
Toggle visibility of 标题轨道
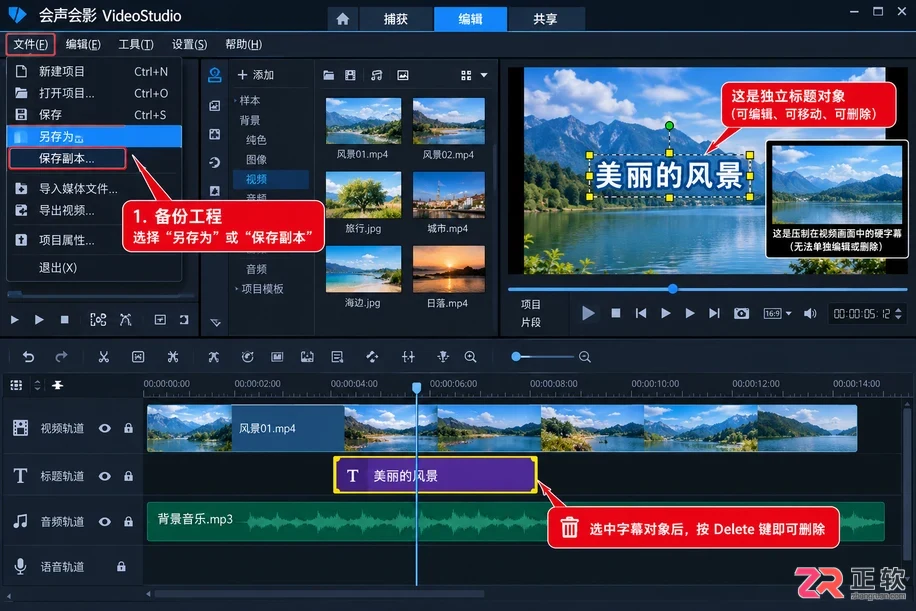tap(105, 476)
